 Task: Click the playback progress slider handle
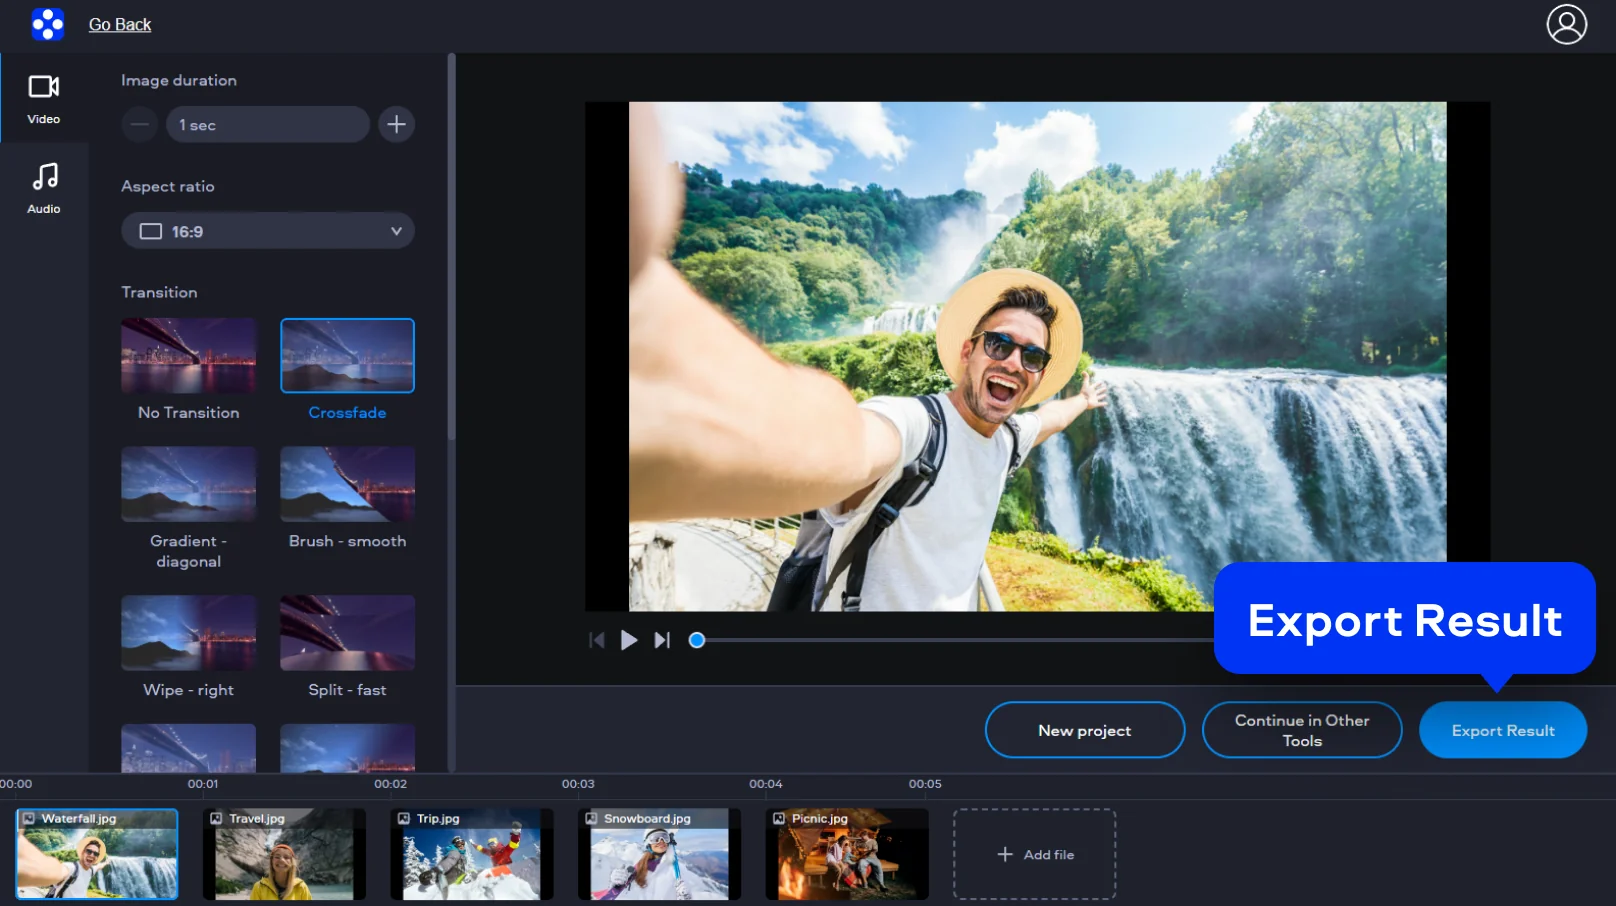coord(697,640)
